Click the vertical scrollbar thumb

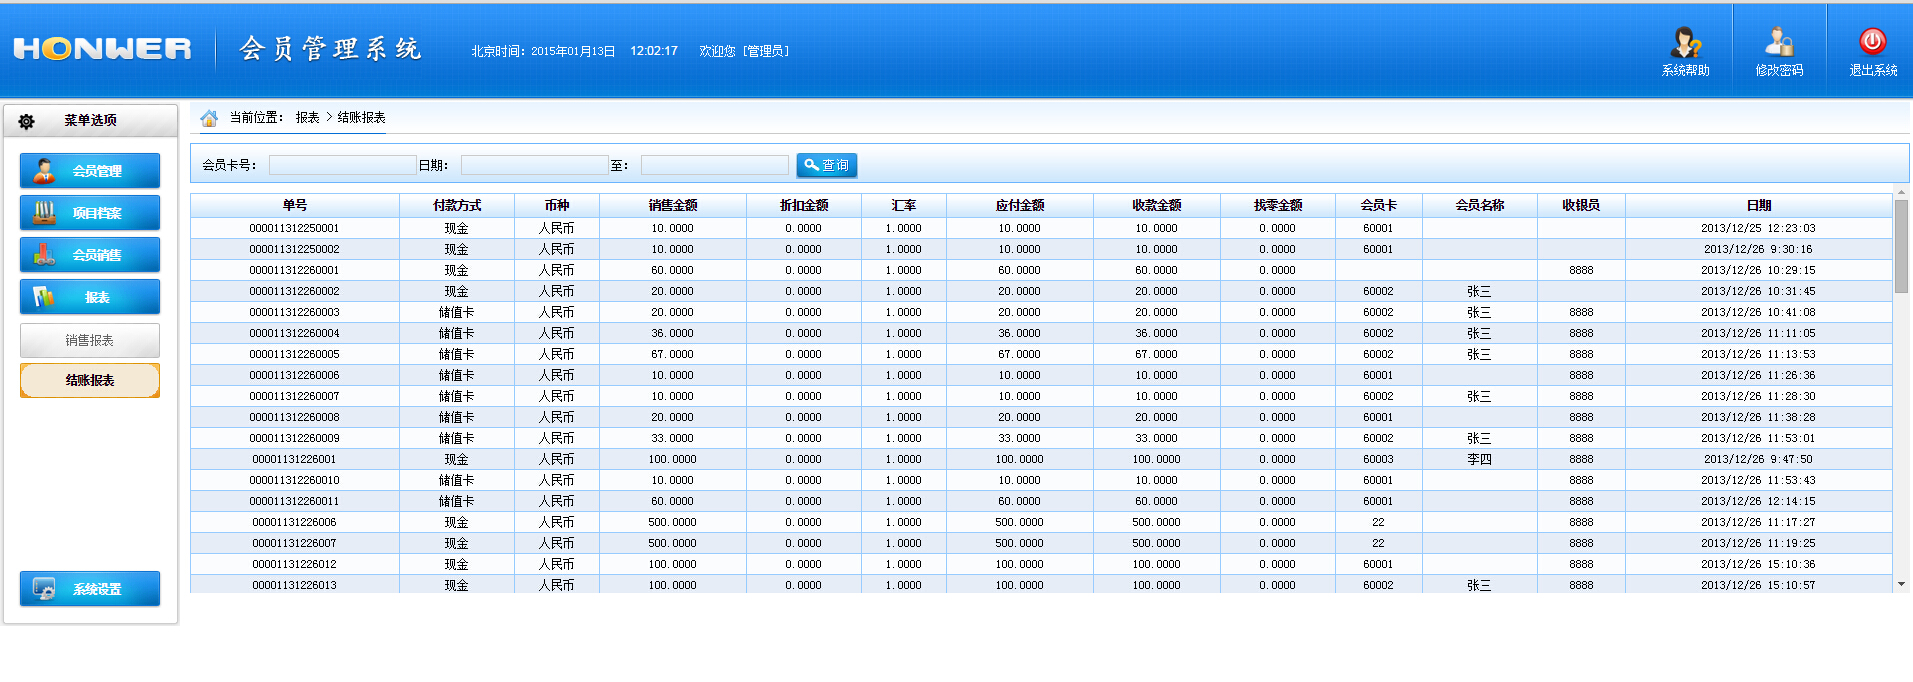[1901, 245]
